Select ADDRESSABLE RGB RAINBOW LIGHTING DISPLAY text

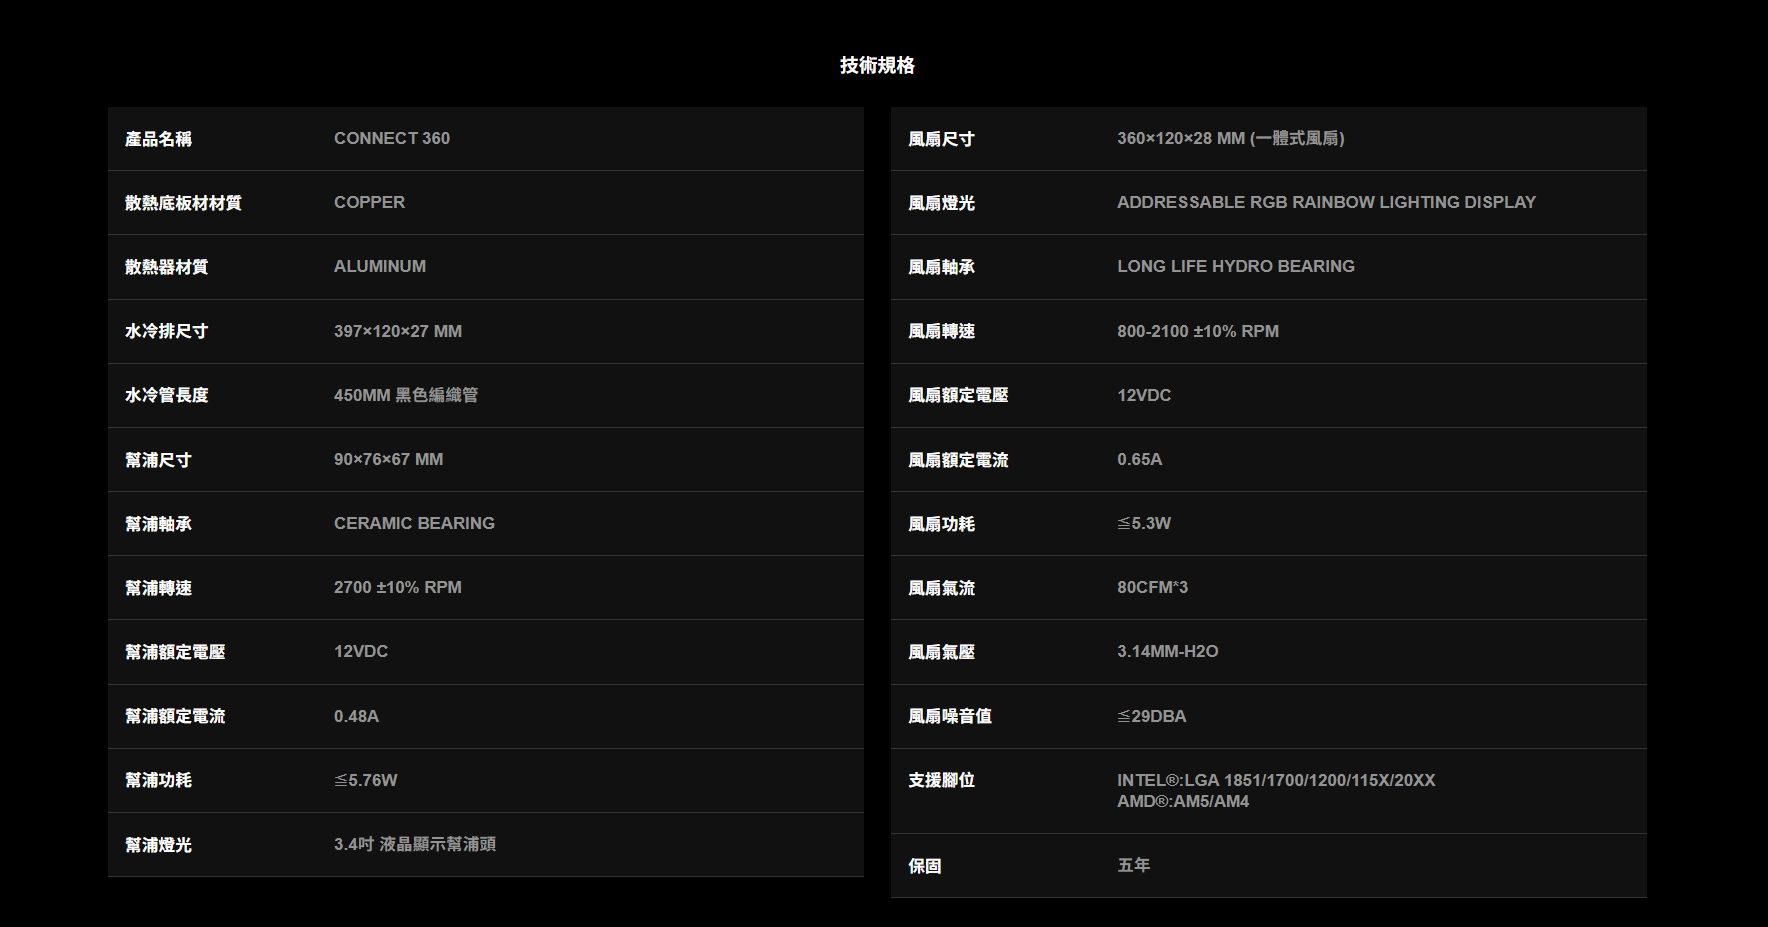[1326, 202]
